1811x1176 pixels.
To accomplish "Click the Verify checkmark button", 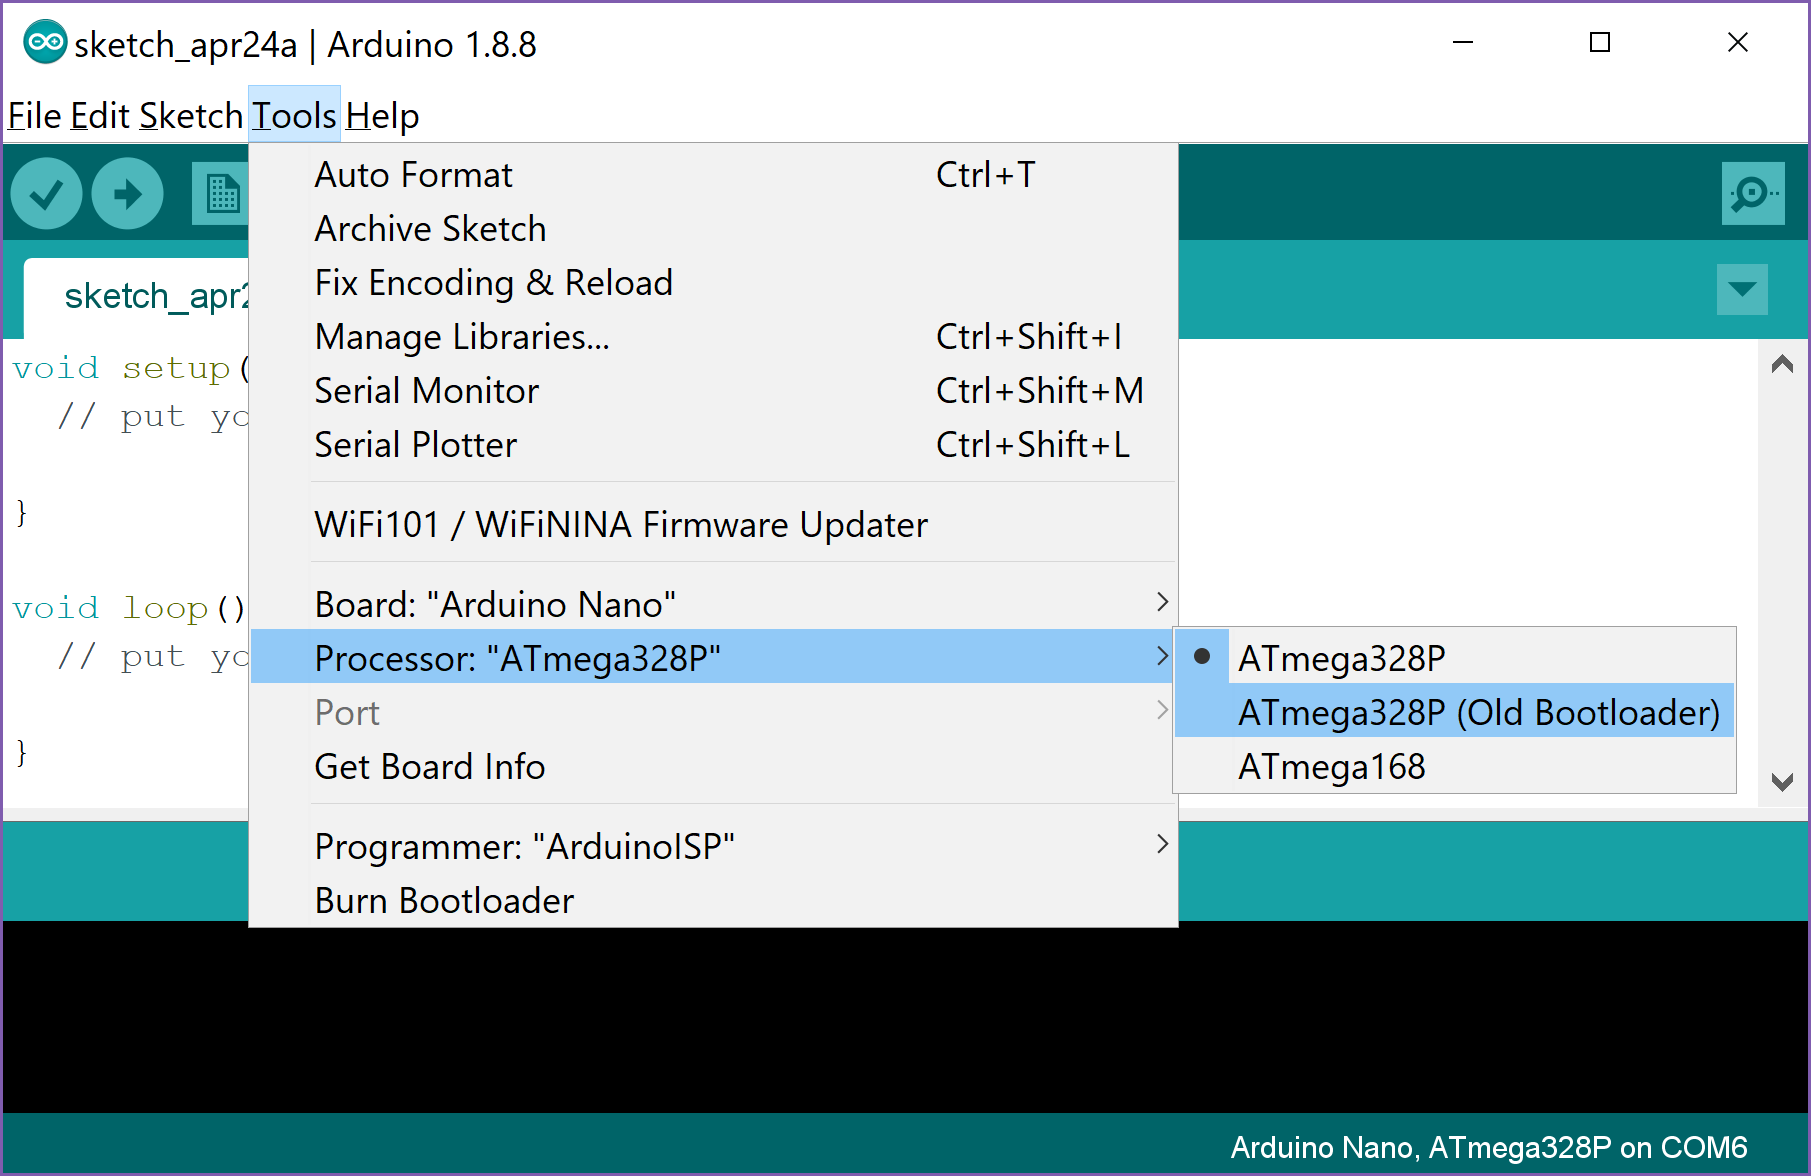I will 46,194.
